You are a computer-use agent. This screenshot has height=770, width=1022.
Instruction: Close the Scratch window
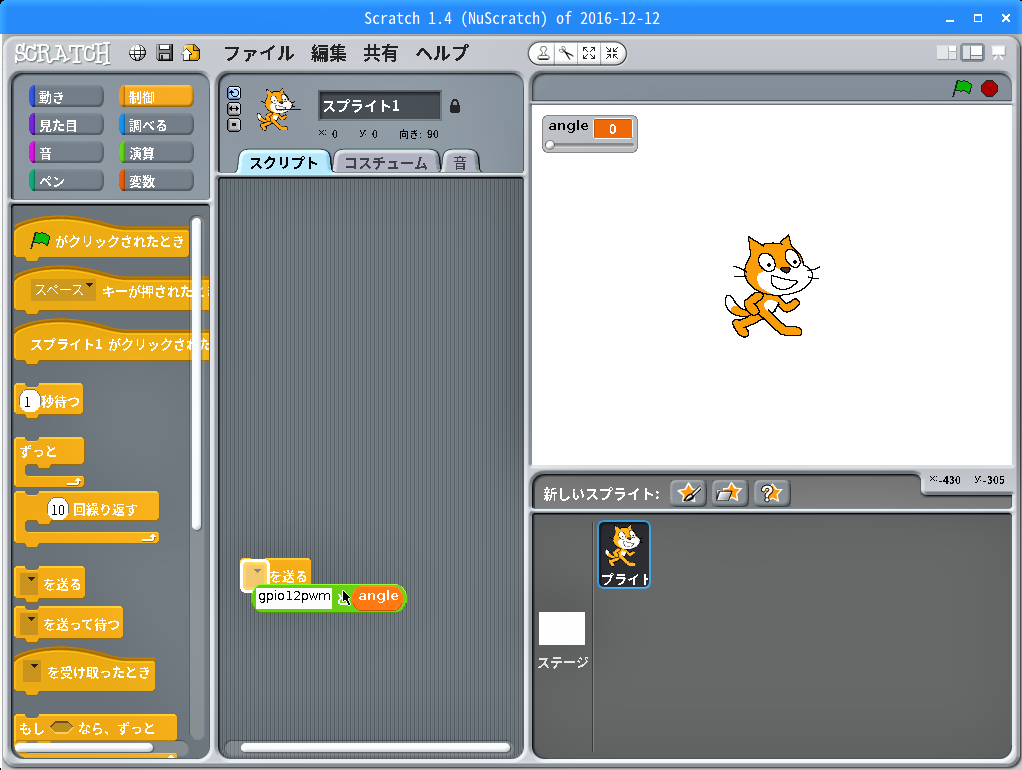point(1006,18)
